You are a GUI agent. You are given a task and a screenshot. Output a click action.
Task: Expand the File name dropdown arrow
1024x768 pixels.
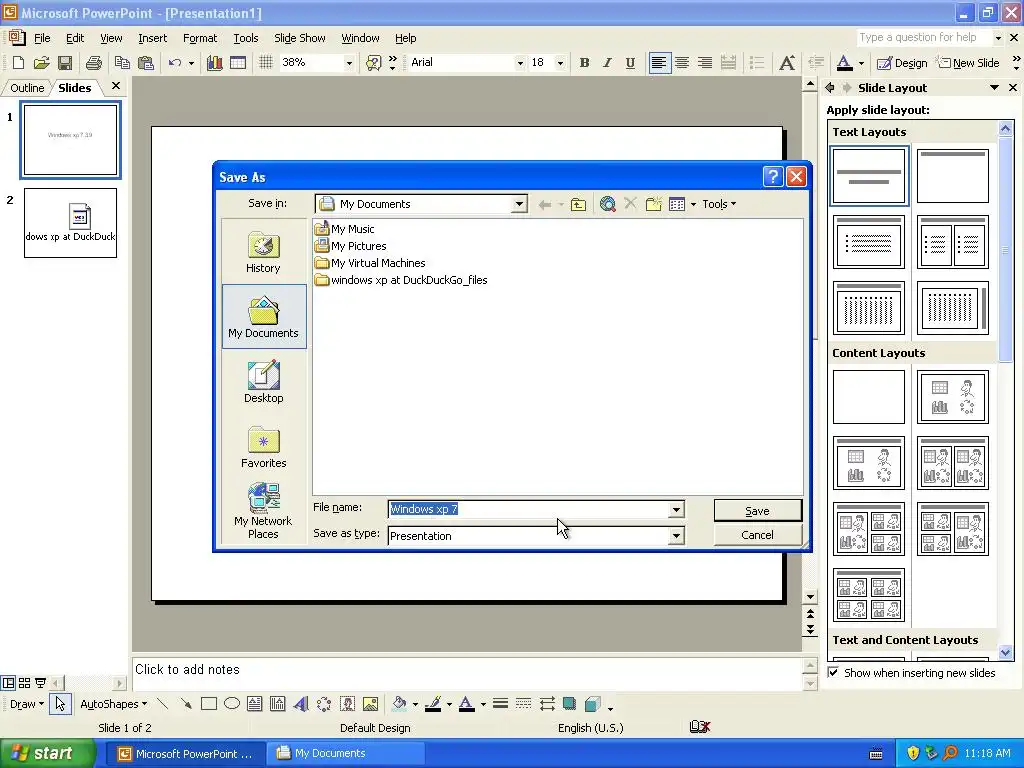(x=676, y=509)
